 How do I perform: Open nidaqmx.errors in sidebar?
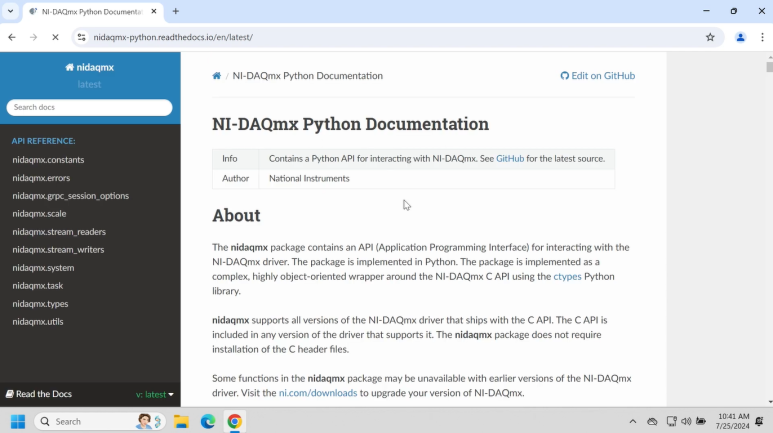(41, 178)
